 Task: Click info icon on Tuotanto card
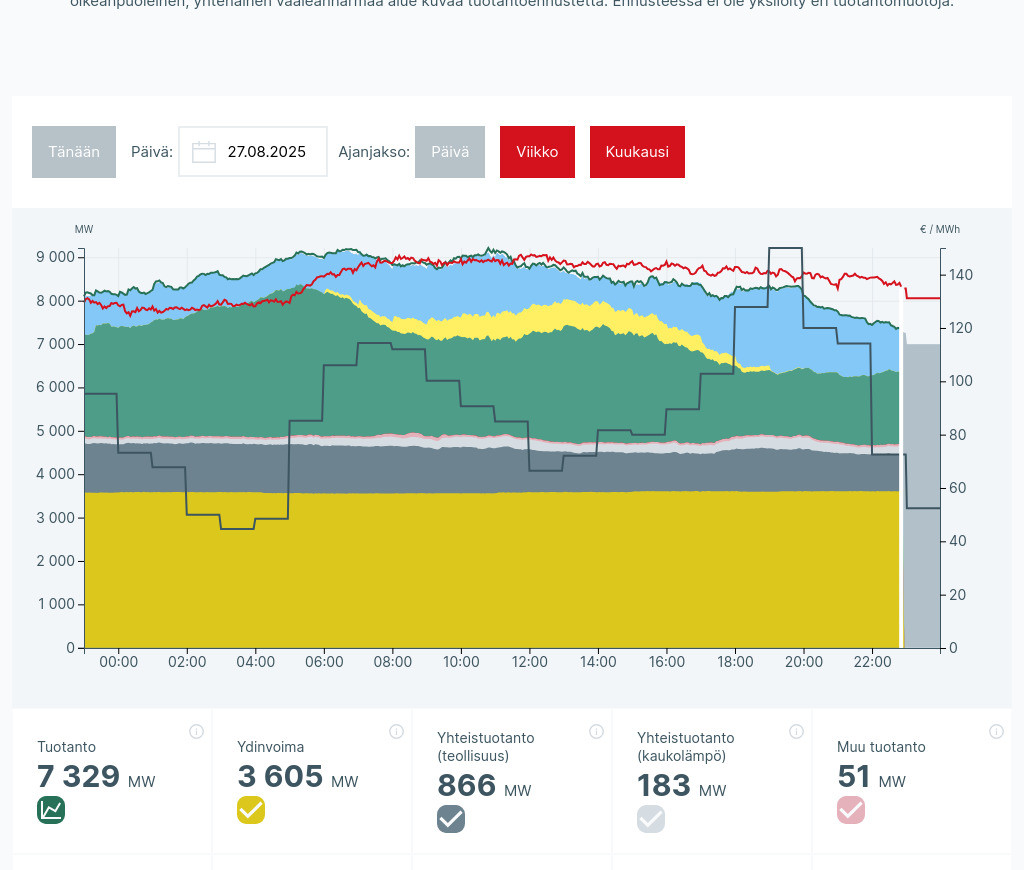196,731
